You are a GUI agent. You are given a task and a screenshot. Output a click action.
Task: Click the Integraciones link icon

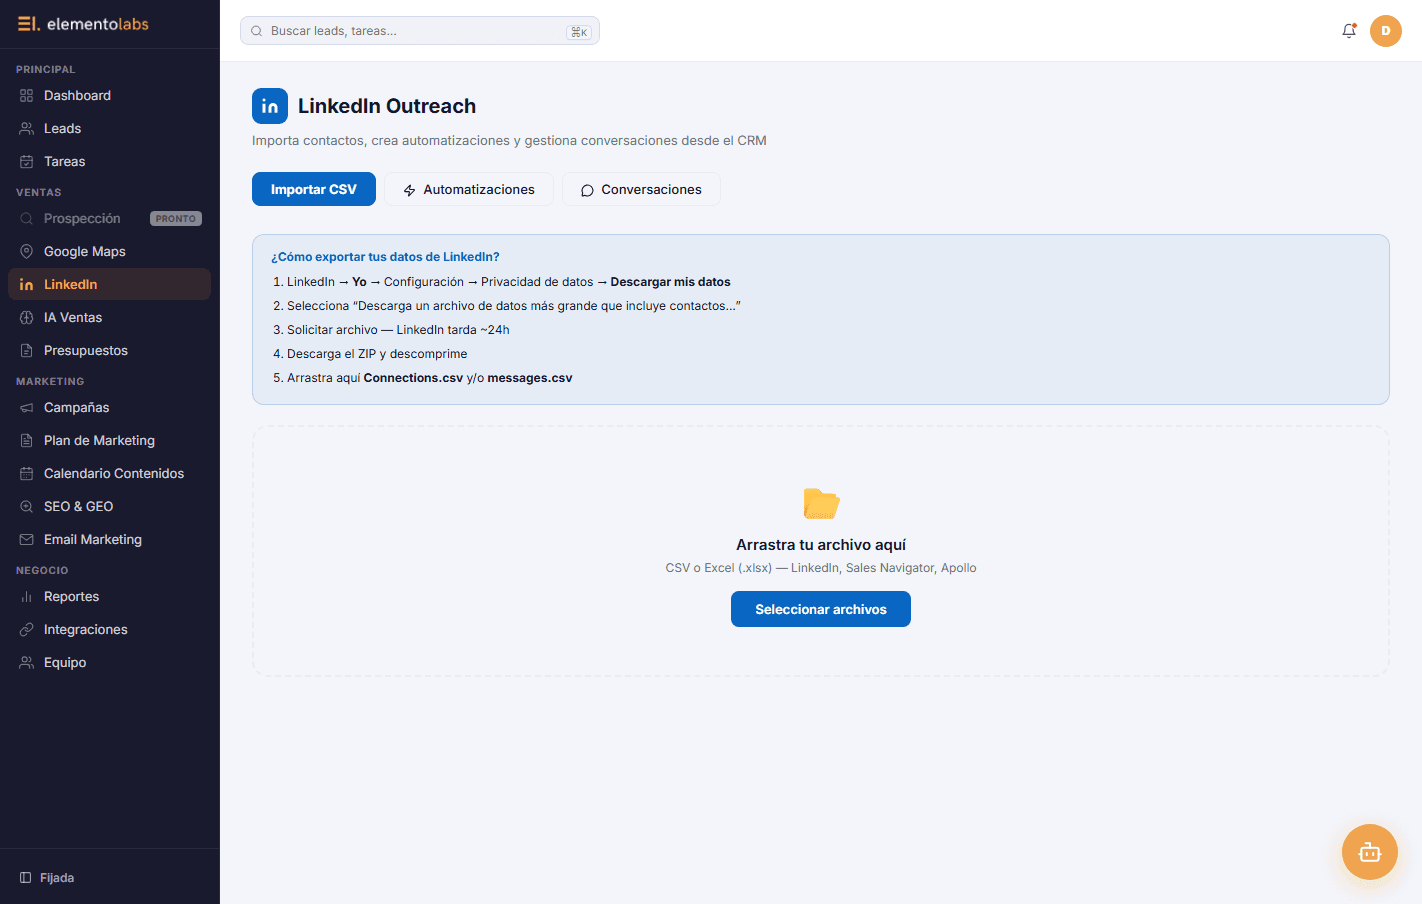point(27,630)
